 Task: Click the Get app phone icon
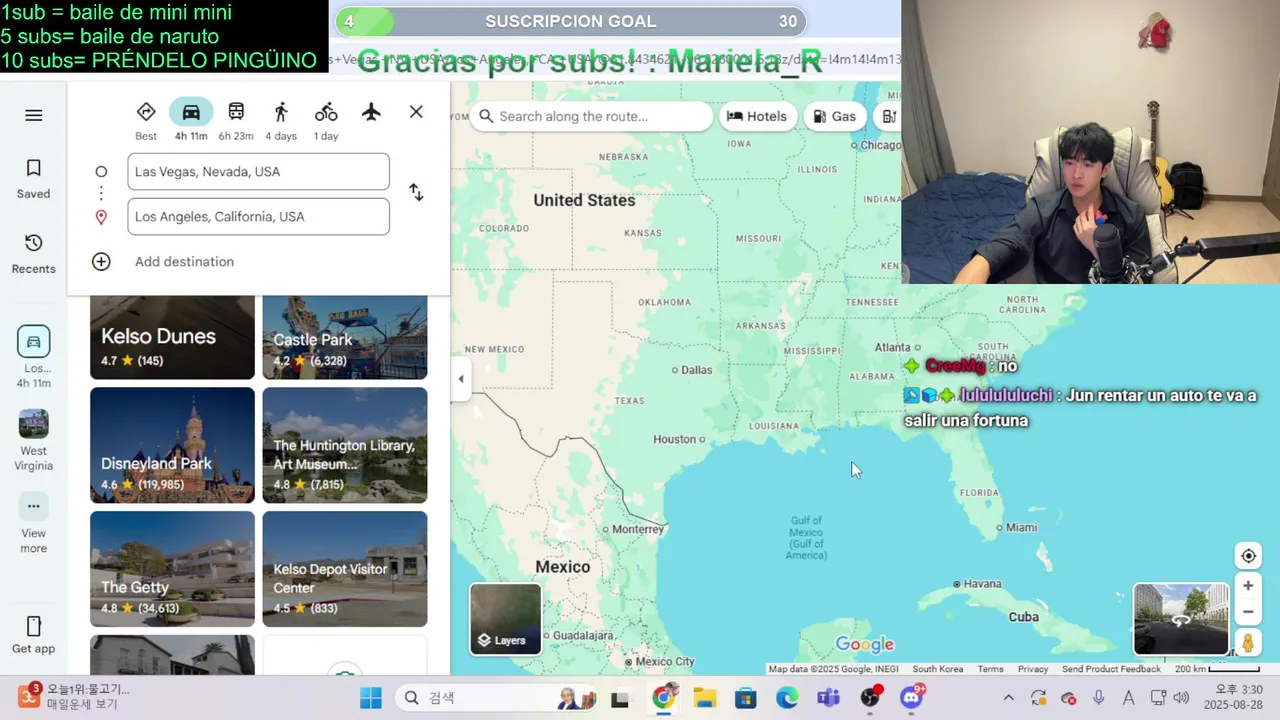coord(33,626)
